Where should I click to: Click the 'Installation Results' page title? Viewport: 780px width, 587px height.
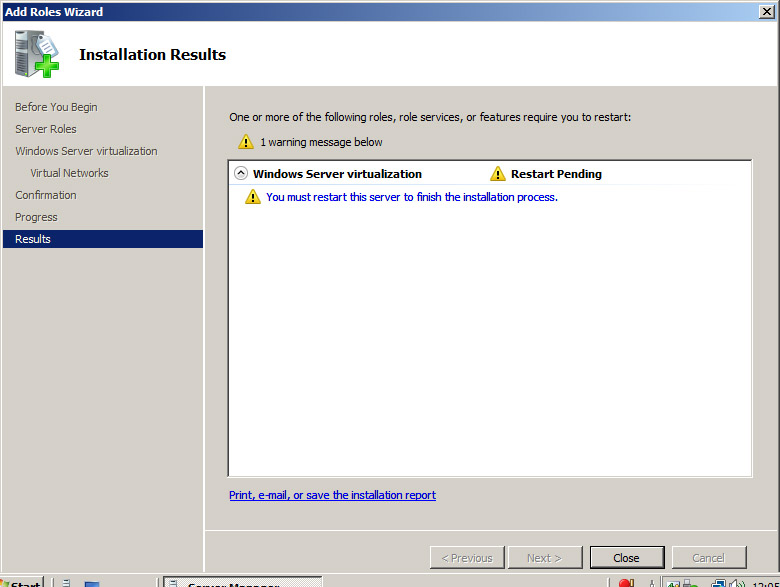[x=152, y=54]
